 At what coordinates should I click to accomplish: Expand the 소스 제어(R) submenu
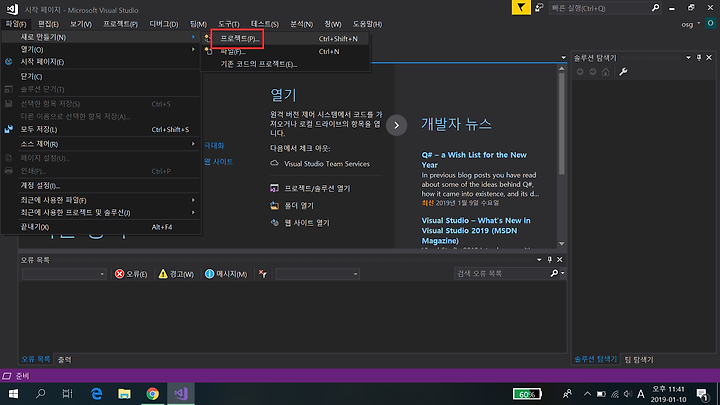(101, 144)
